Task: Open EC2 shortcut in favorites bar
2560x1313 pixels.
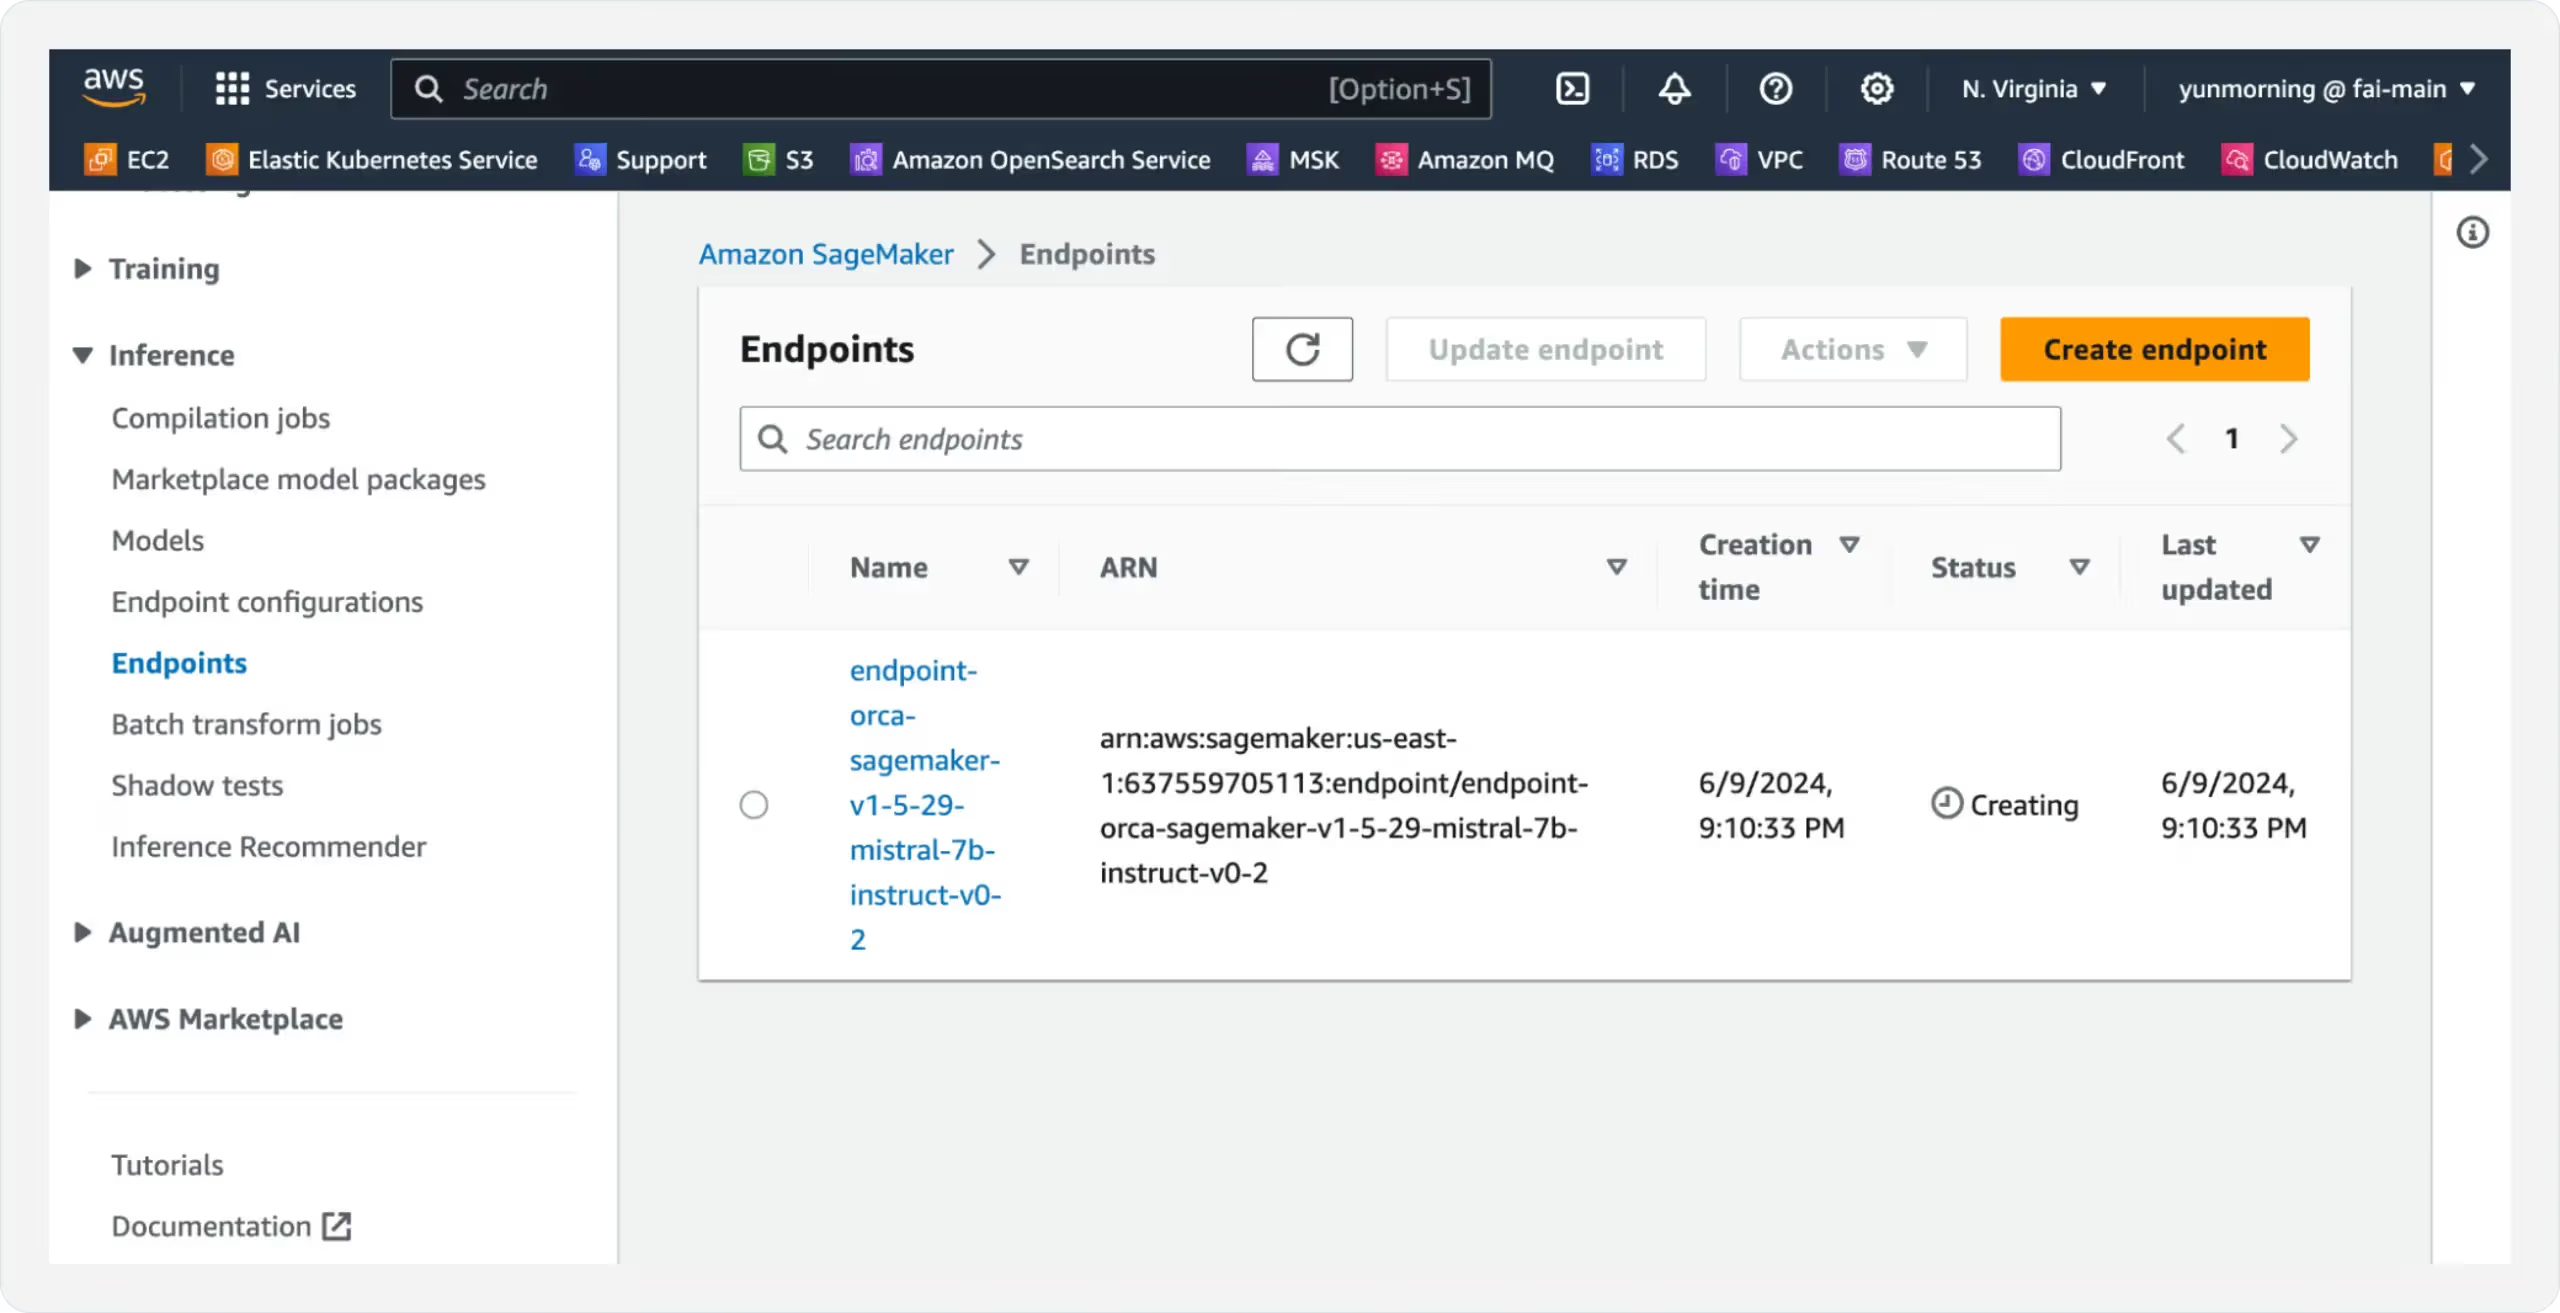Action: point(127,160)
